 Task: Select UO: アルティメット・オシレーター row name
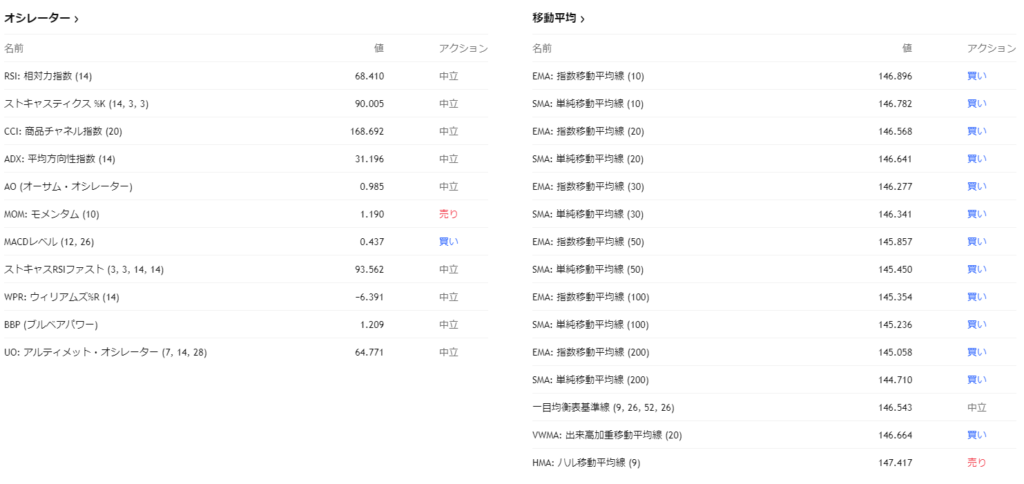point(105,352)
